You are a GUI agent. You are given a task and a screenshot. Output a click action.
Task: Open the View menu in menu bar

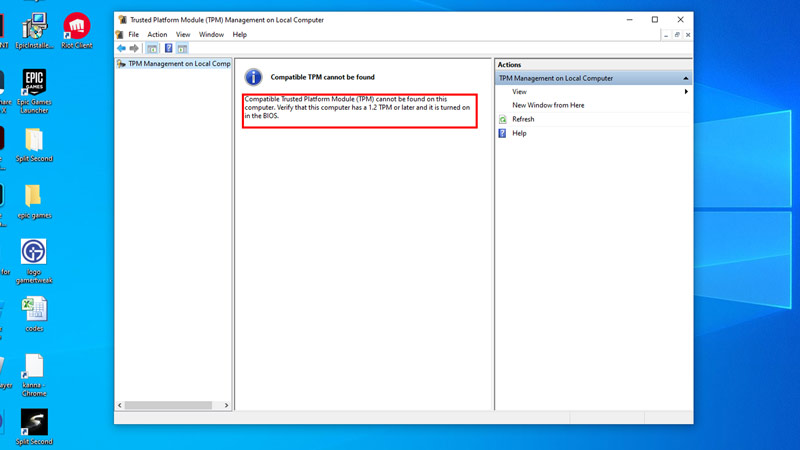(183, 35)
